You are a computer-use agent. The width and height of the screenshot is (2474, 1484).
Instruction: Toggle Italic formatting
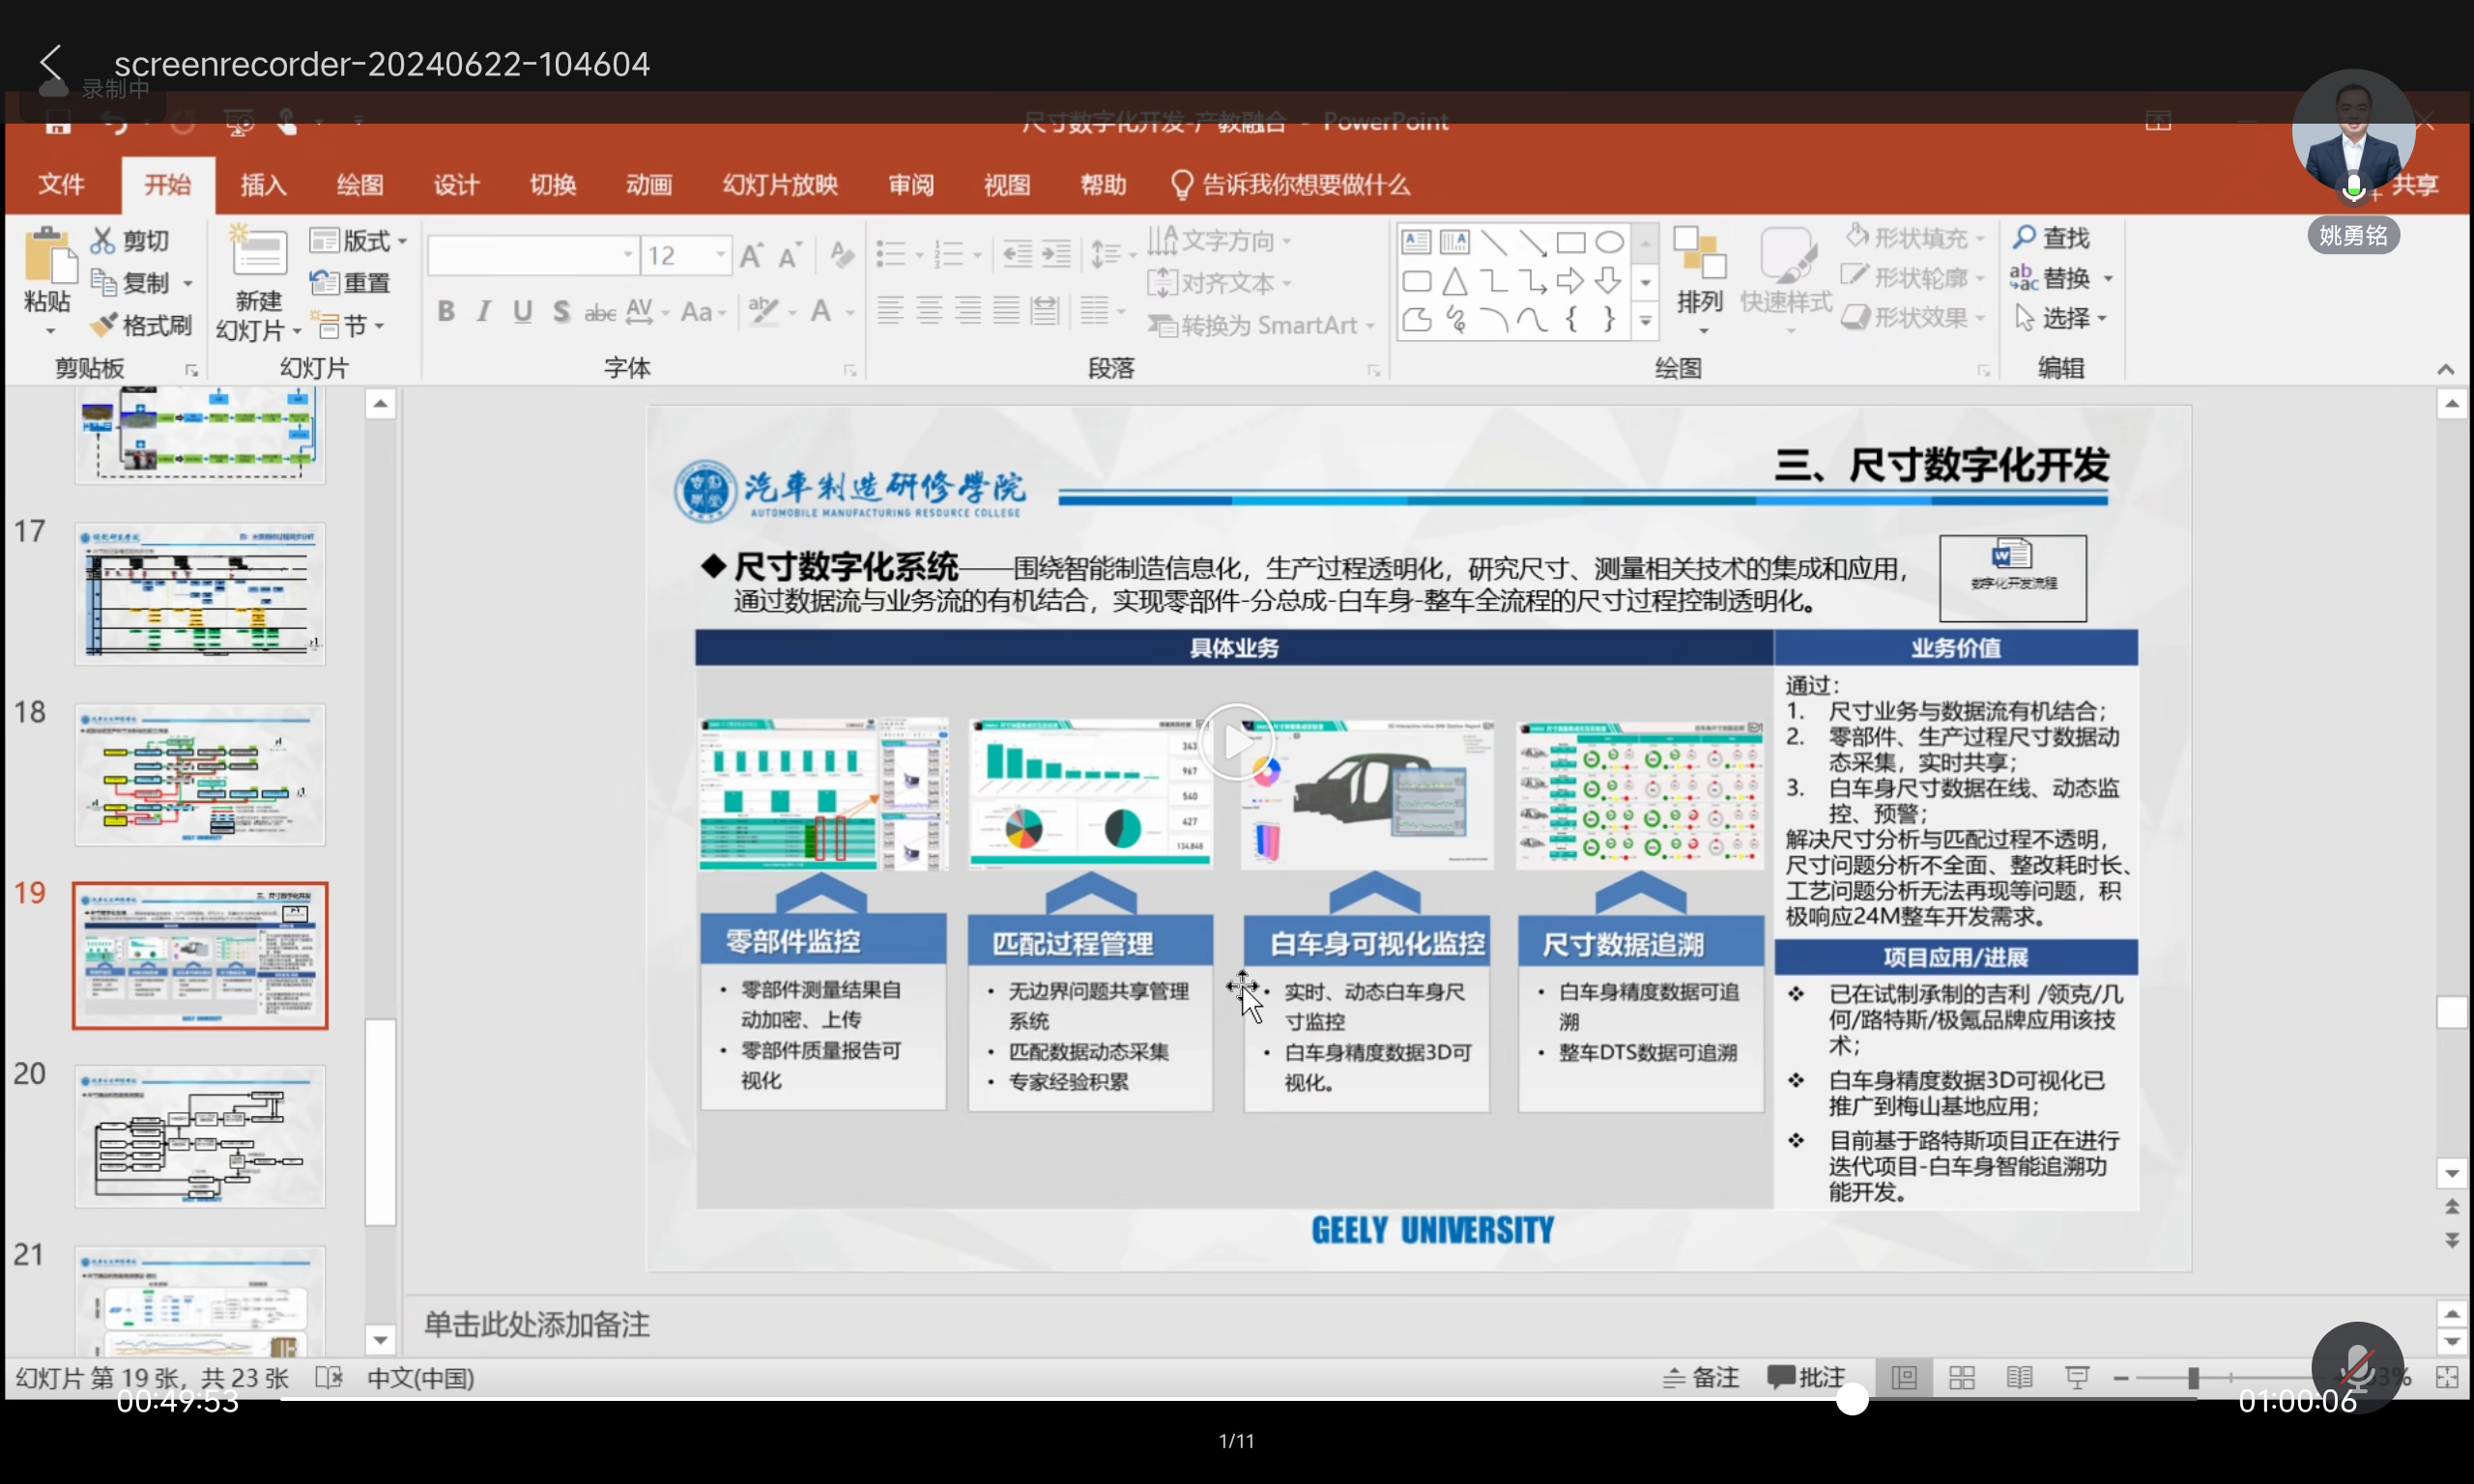484,312
